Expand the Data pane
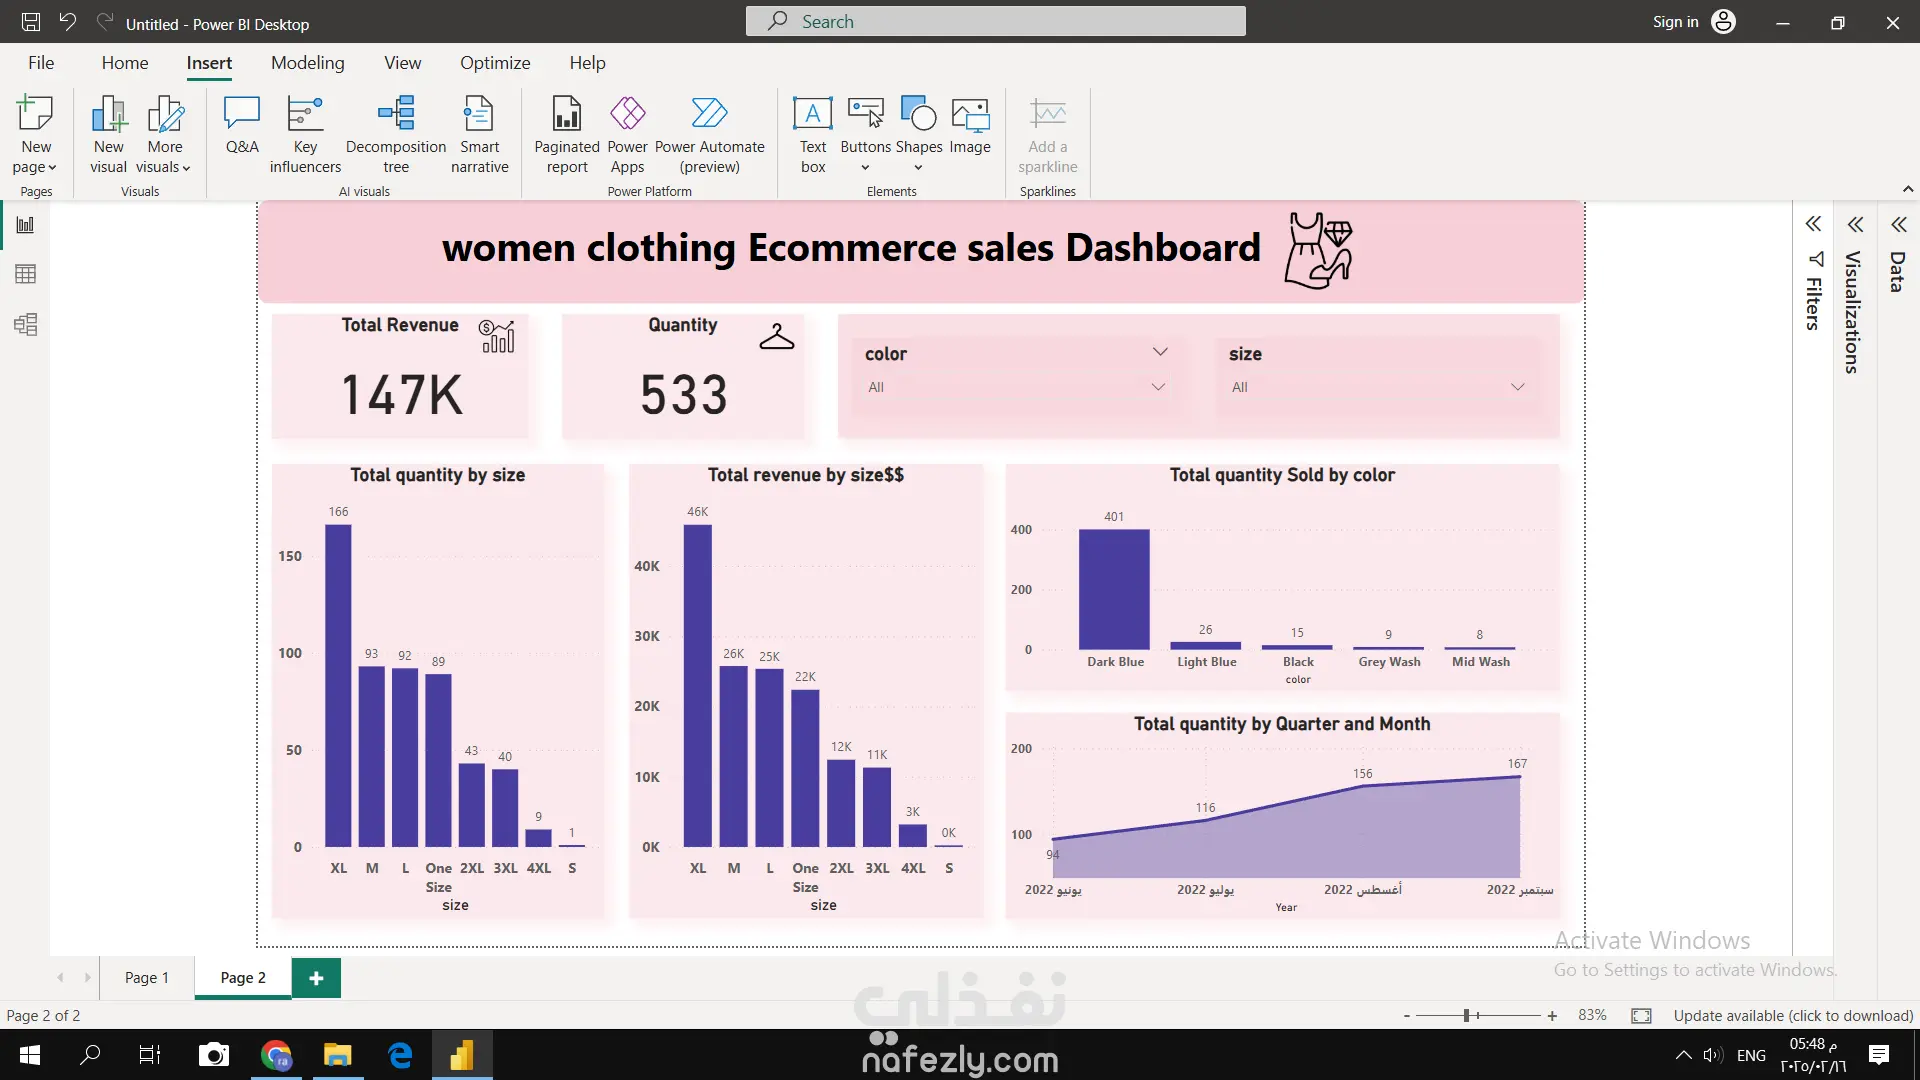This screenshot has height=1080, width=1920. (1899, 224)
